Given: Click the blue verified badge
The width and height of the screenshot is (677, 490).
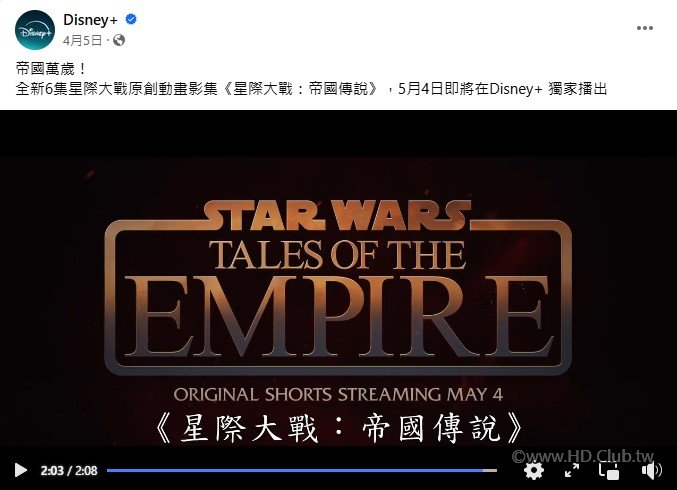Looking at the screenshot, I should 131,19.
